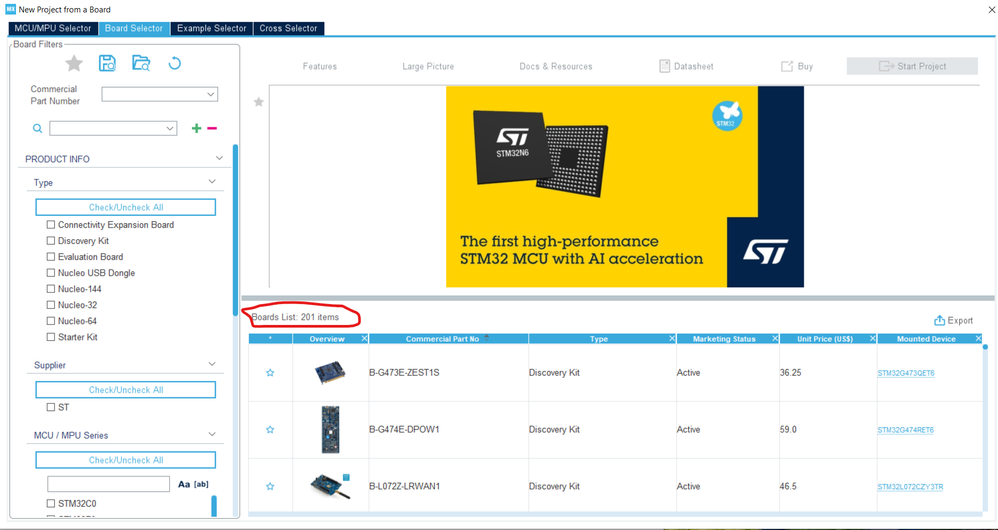Toggle [ab] whole-word series search
The height and width of the screenshot is (530, 998).
[x=201, y=484]
